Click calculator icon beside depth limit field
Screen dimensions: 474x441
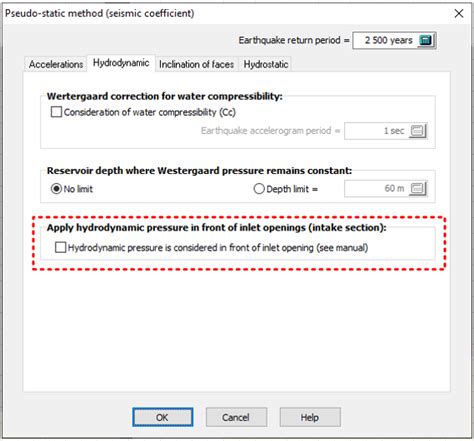[418, 189]
